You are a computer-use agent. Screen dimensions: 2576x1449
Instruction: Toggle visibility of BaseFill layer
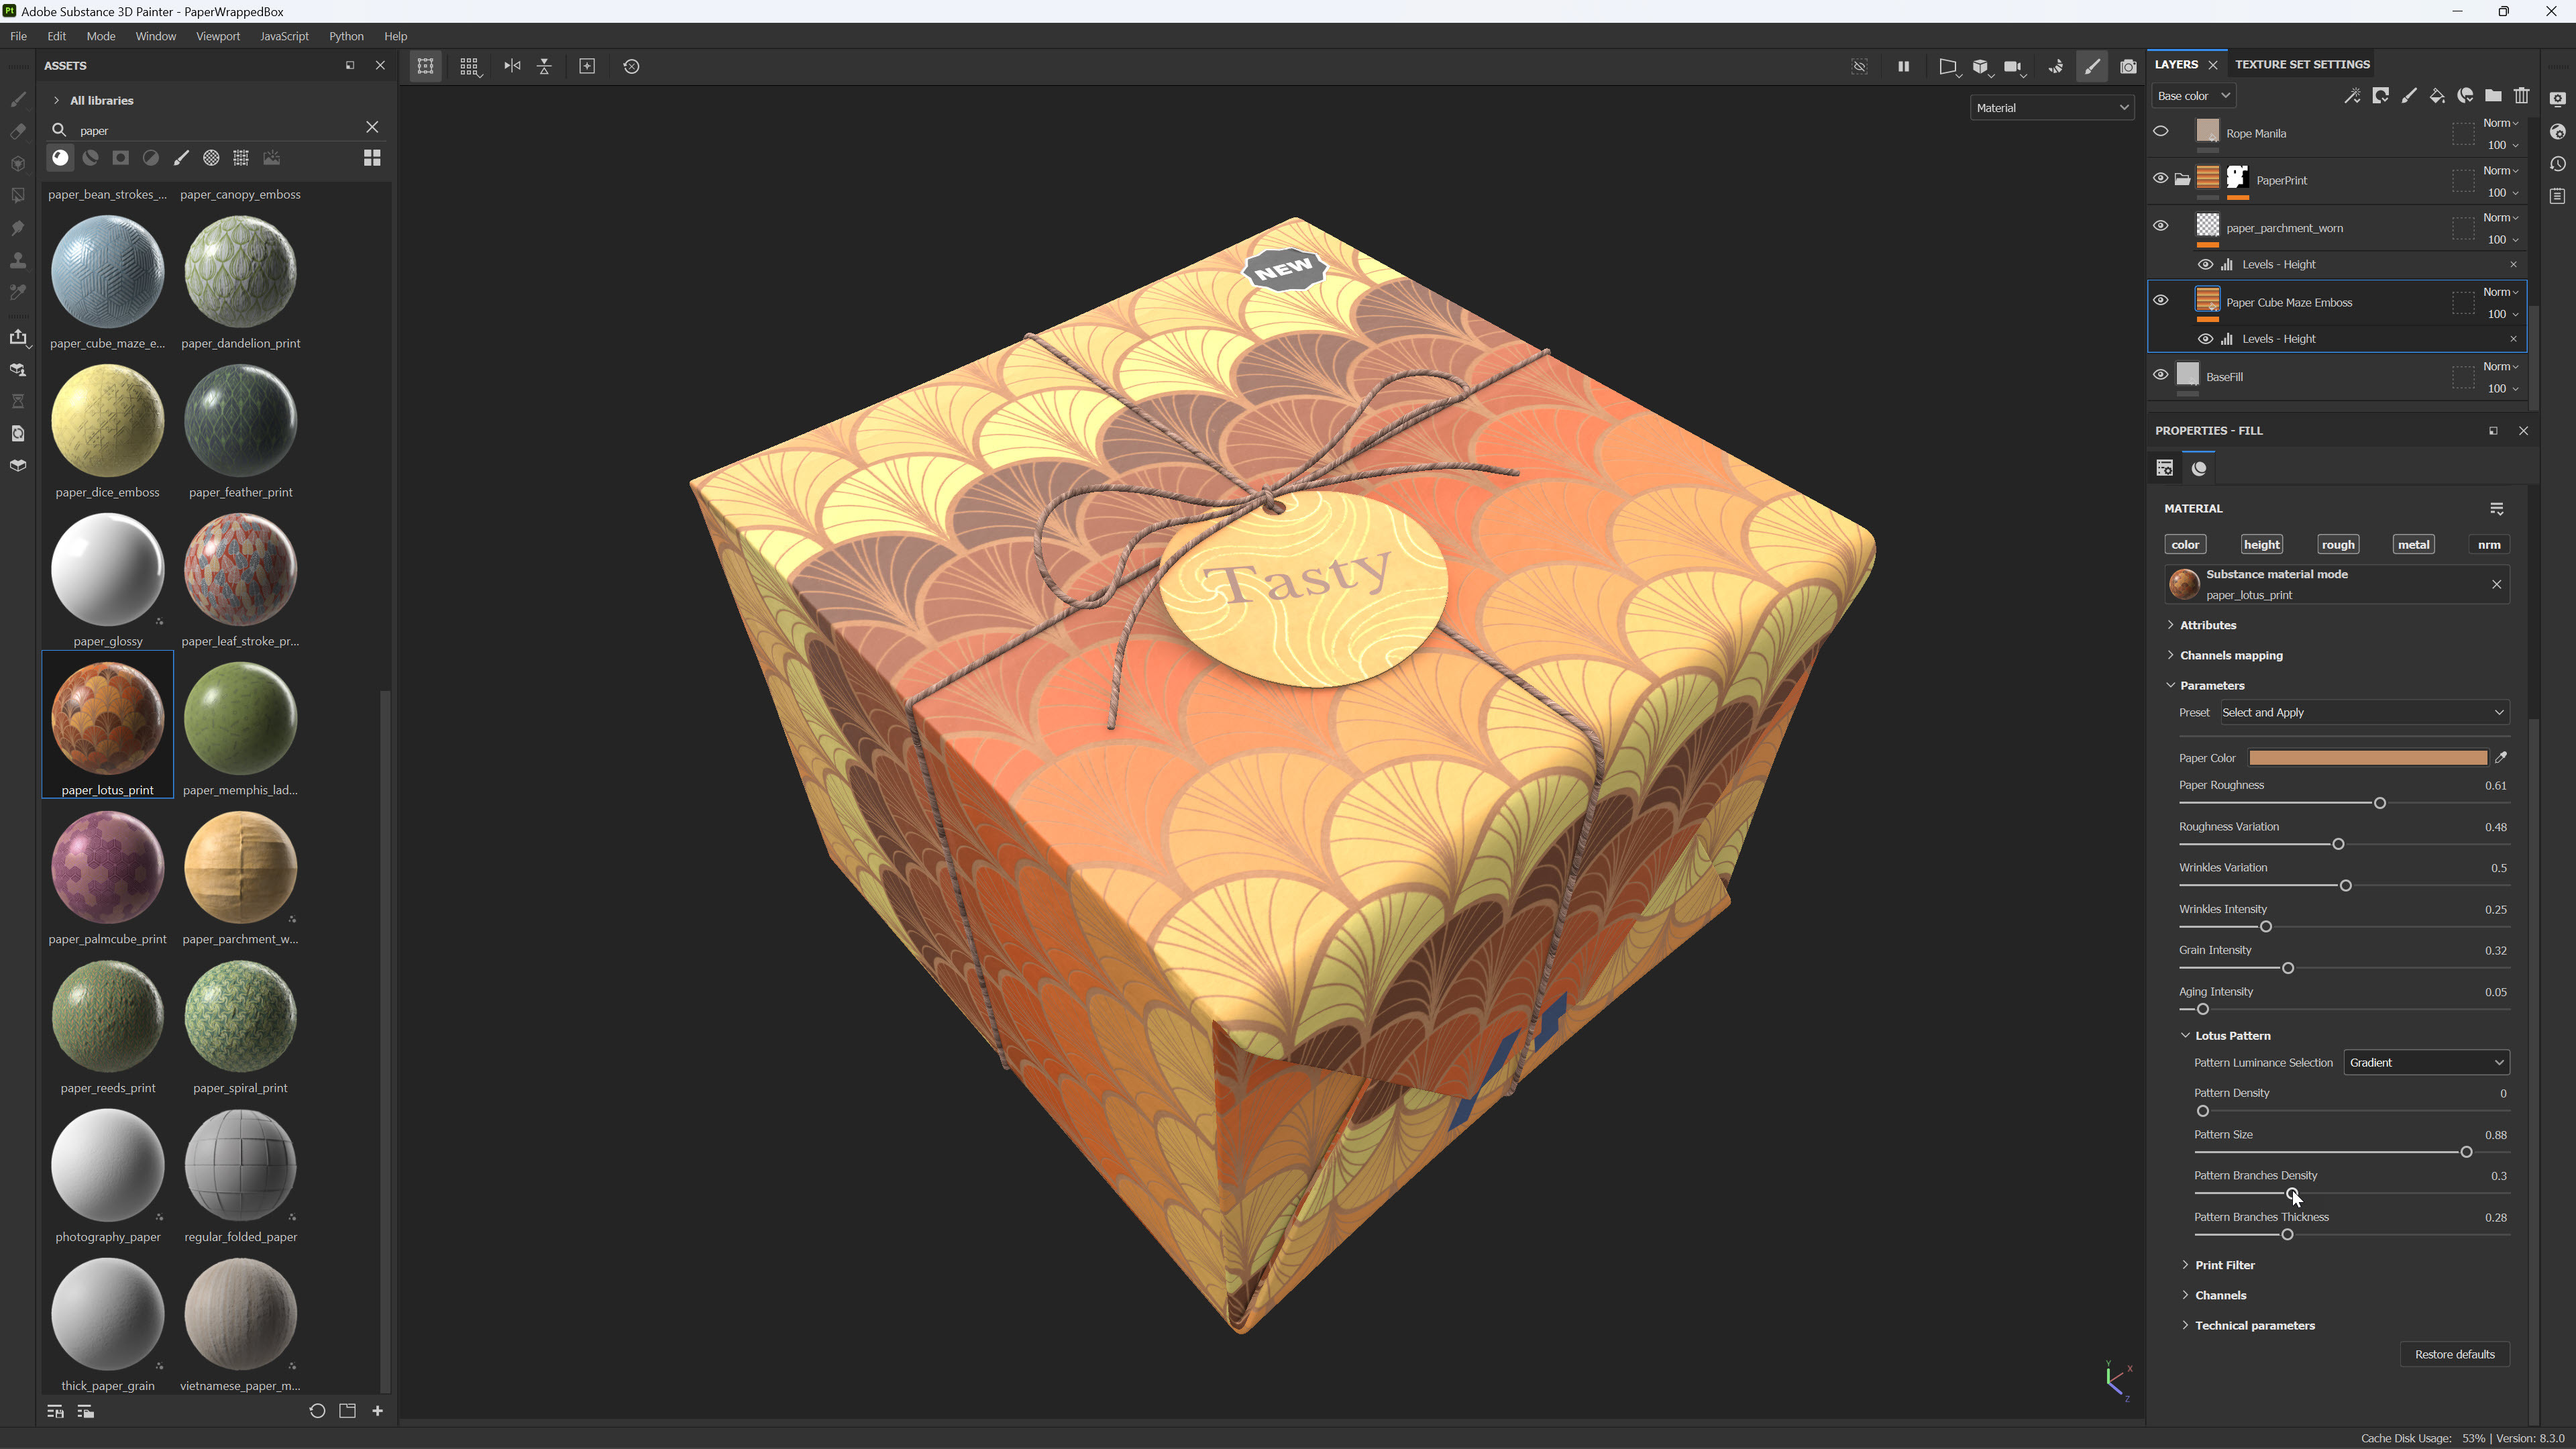[2161, 376]
